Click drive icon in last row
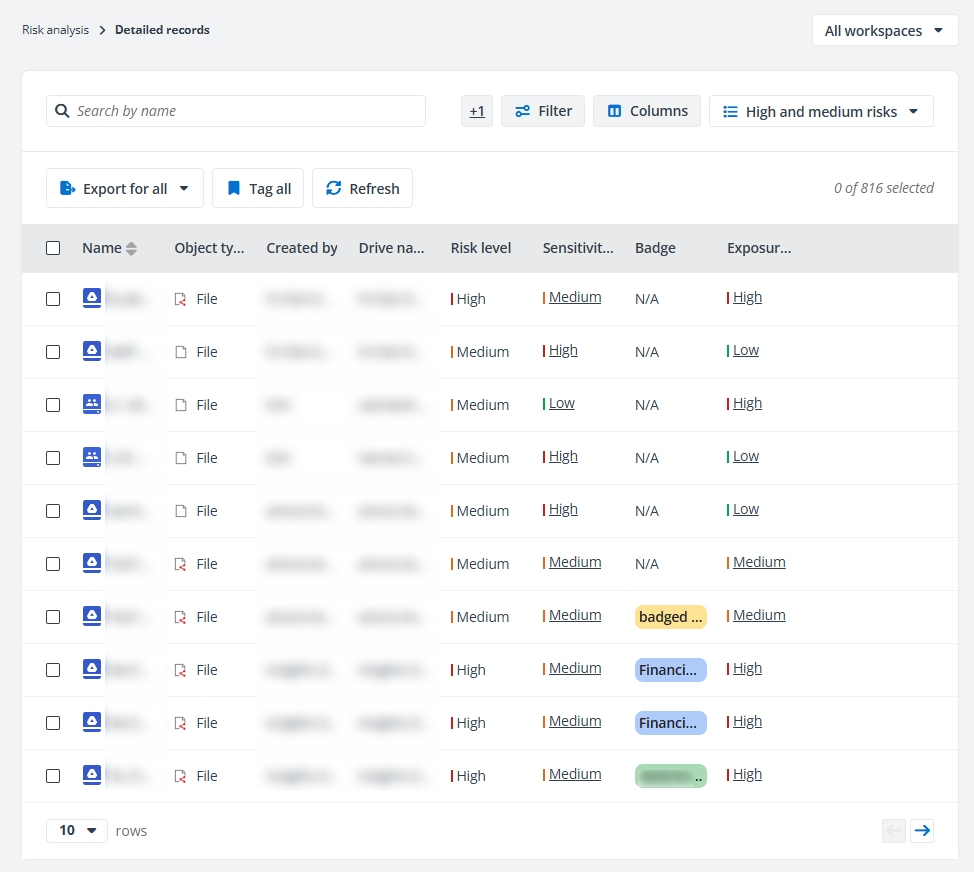This screenshot has width=974, height=872. 92,775
